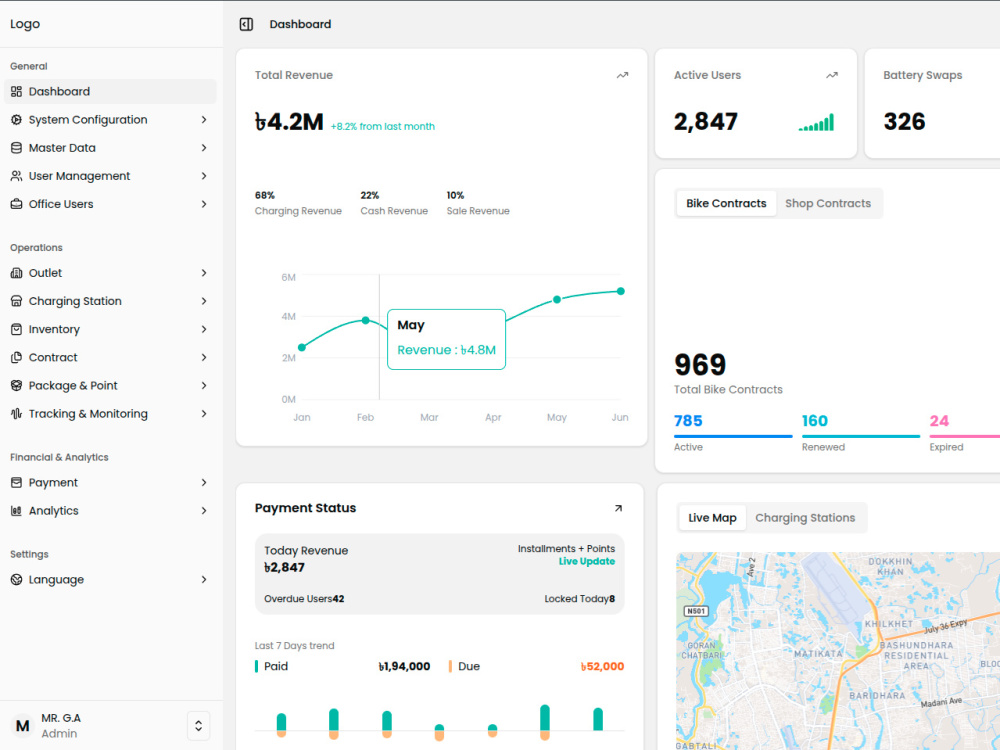1000x750 pixels.
Task: Click the Master Data database icon
Action: pos(17,147)
